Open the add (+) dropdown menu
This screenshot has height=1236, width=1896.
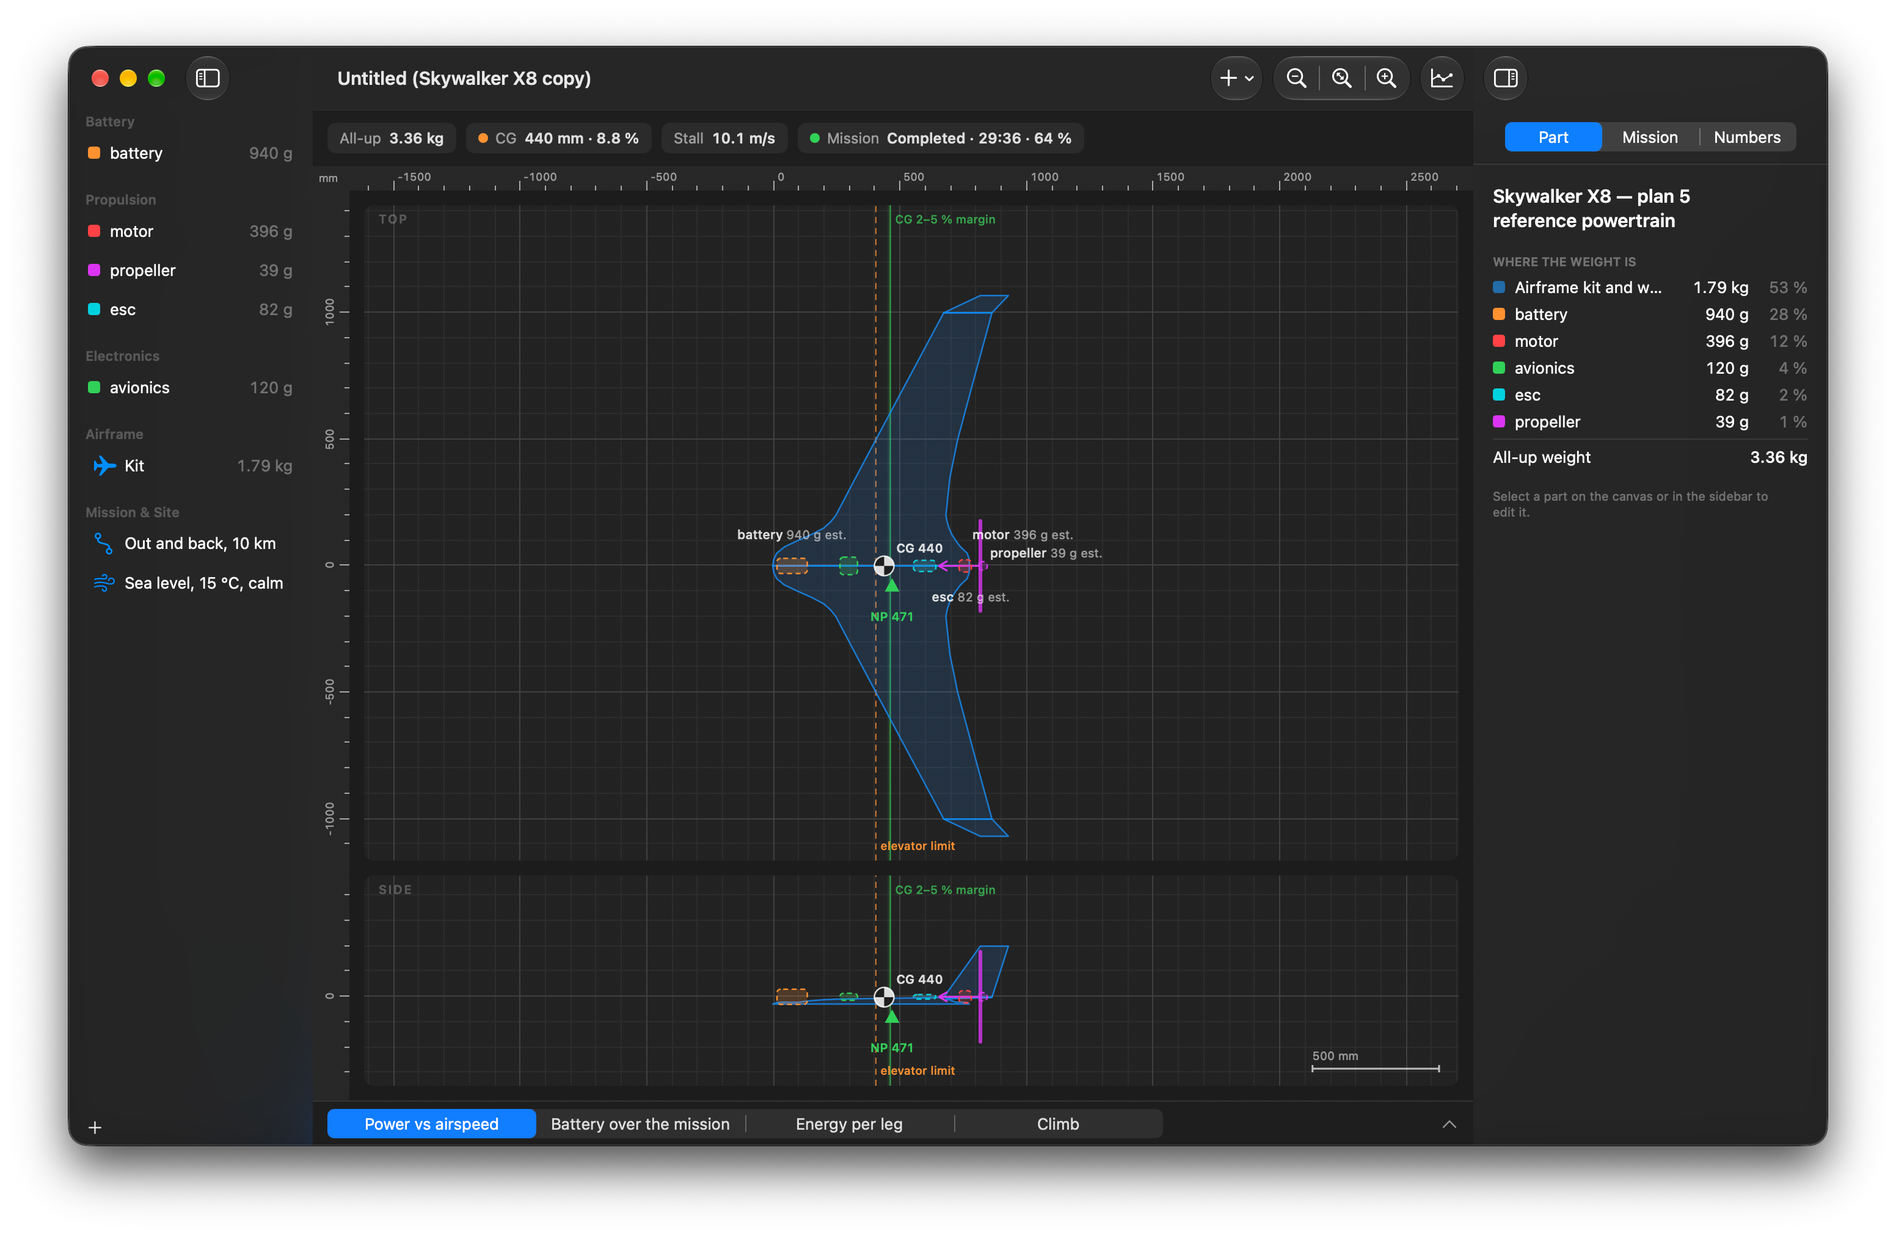(x=1236, y=78)
